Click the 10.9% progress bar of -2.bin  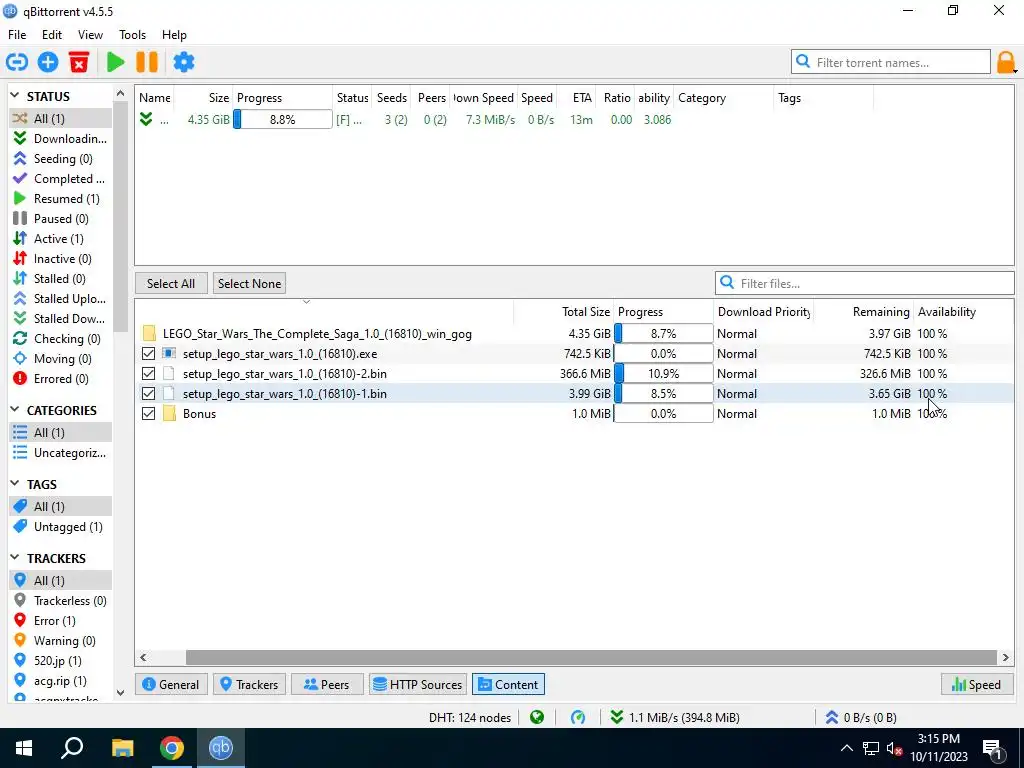[664, 374]
